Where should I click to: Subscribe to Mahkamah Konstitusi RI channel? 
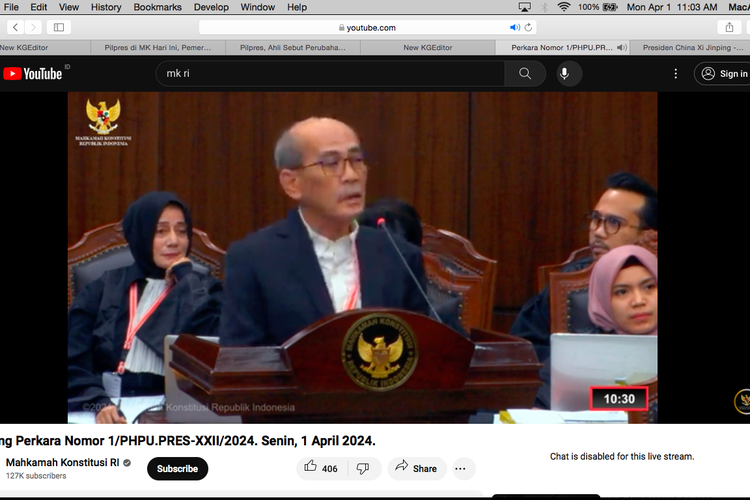click(x=177, y=468)
